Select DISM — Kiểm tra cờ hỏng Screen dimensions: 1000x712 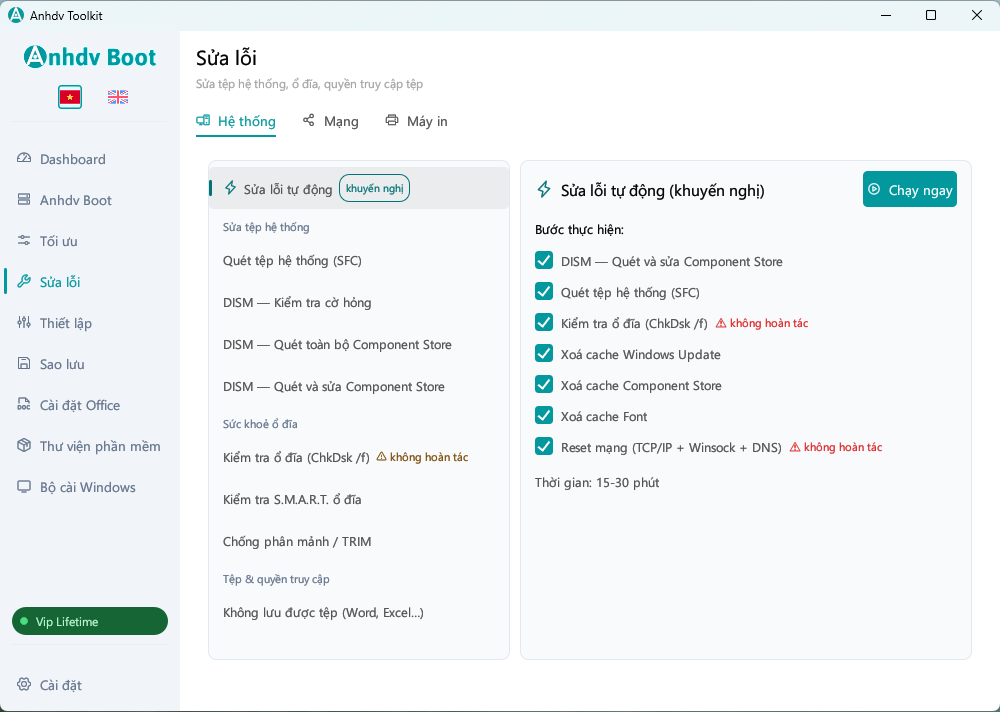[359, 302]
